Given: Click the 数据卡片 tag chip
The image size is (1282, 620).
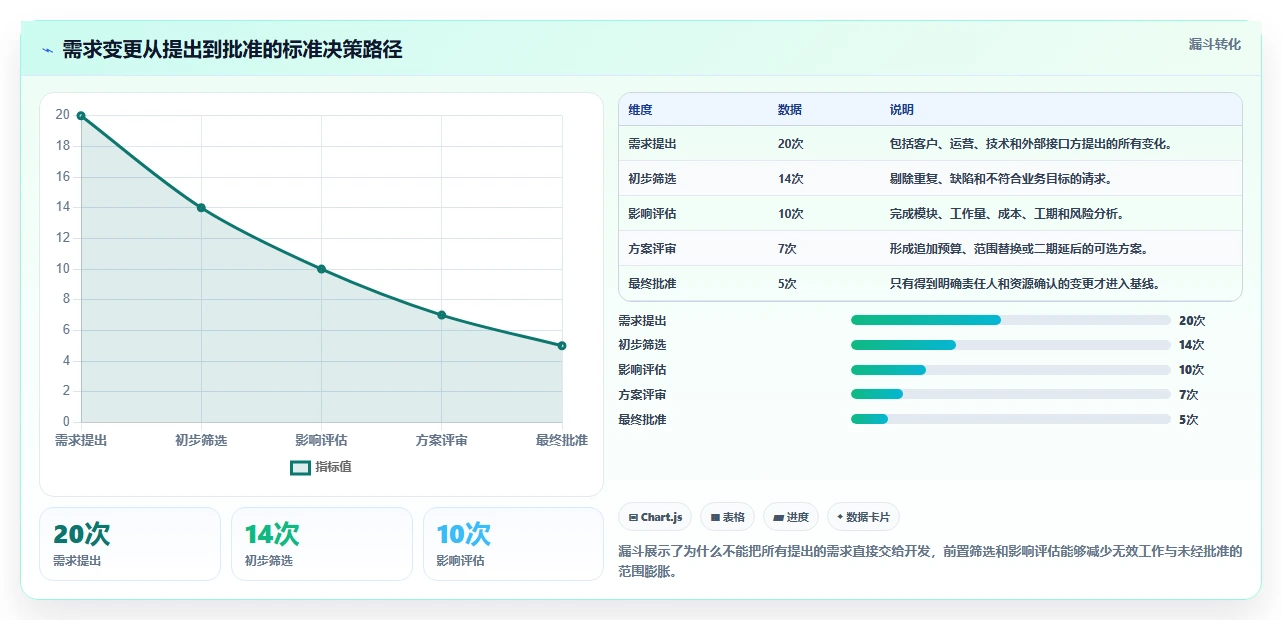Looking at the screenshot, I should click(x=863, y=517).
